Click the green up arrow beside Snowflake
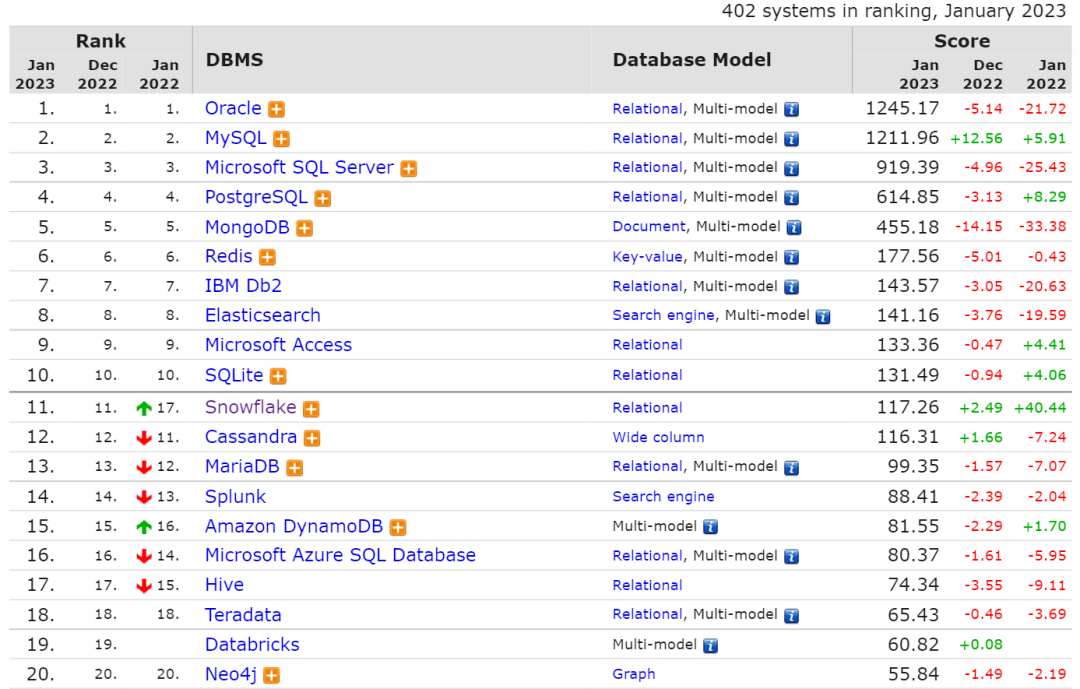Viewport: 1080px width, 689px height. coord(144,407)
